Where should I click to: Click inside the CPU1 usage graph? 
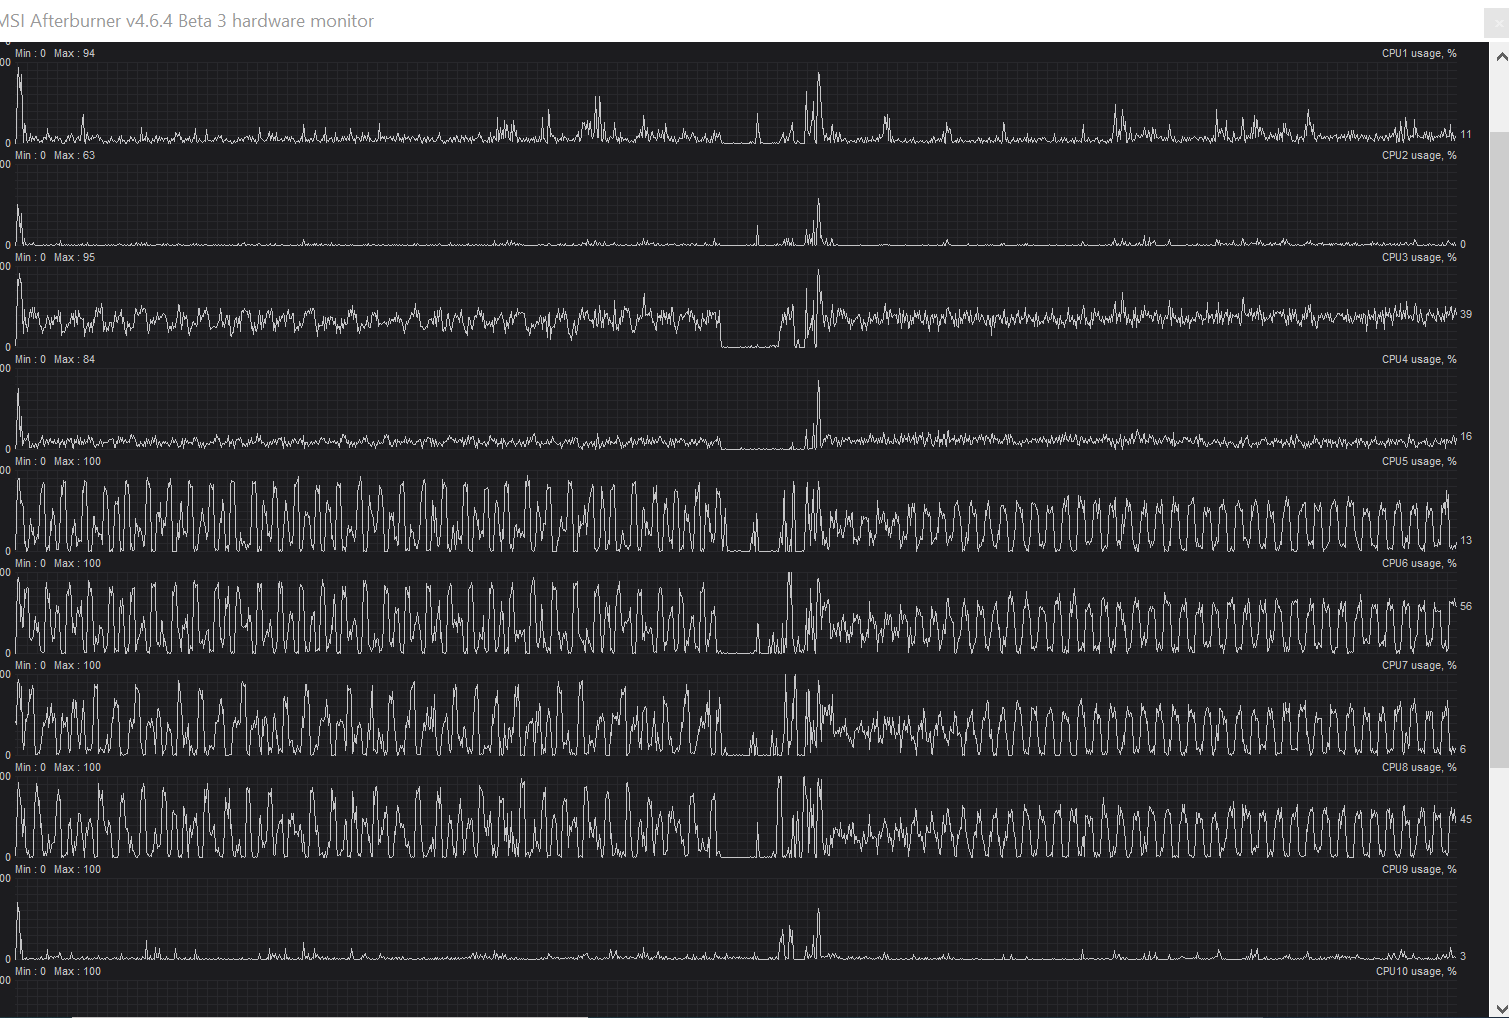735,103
